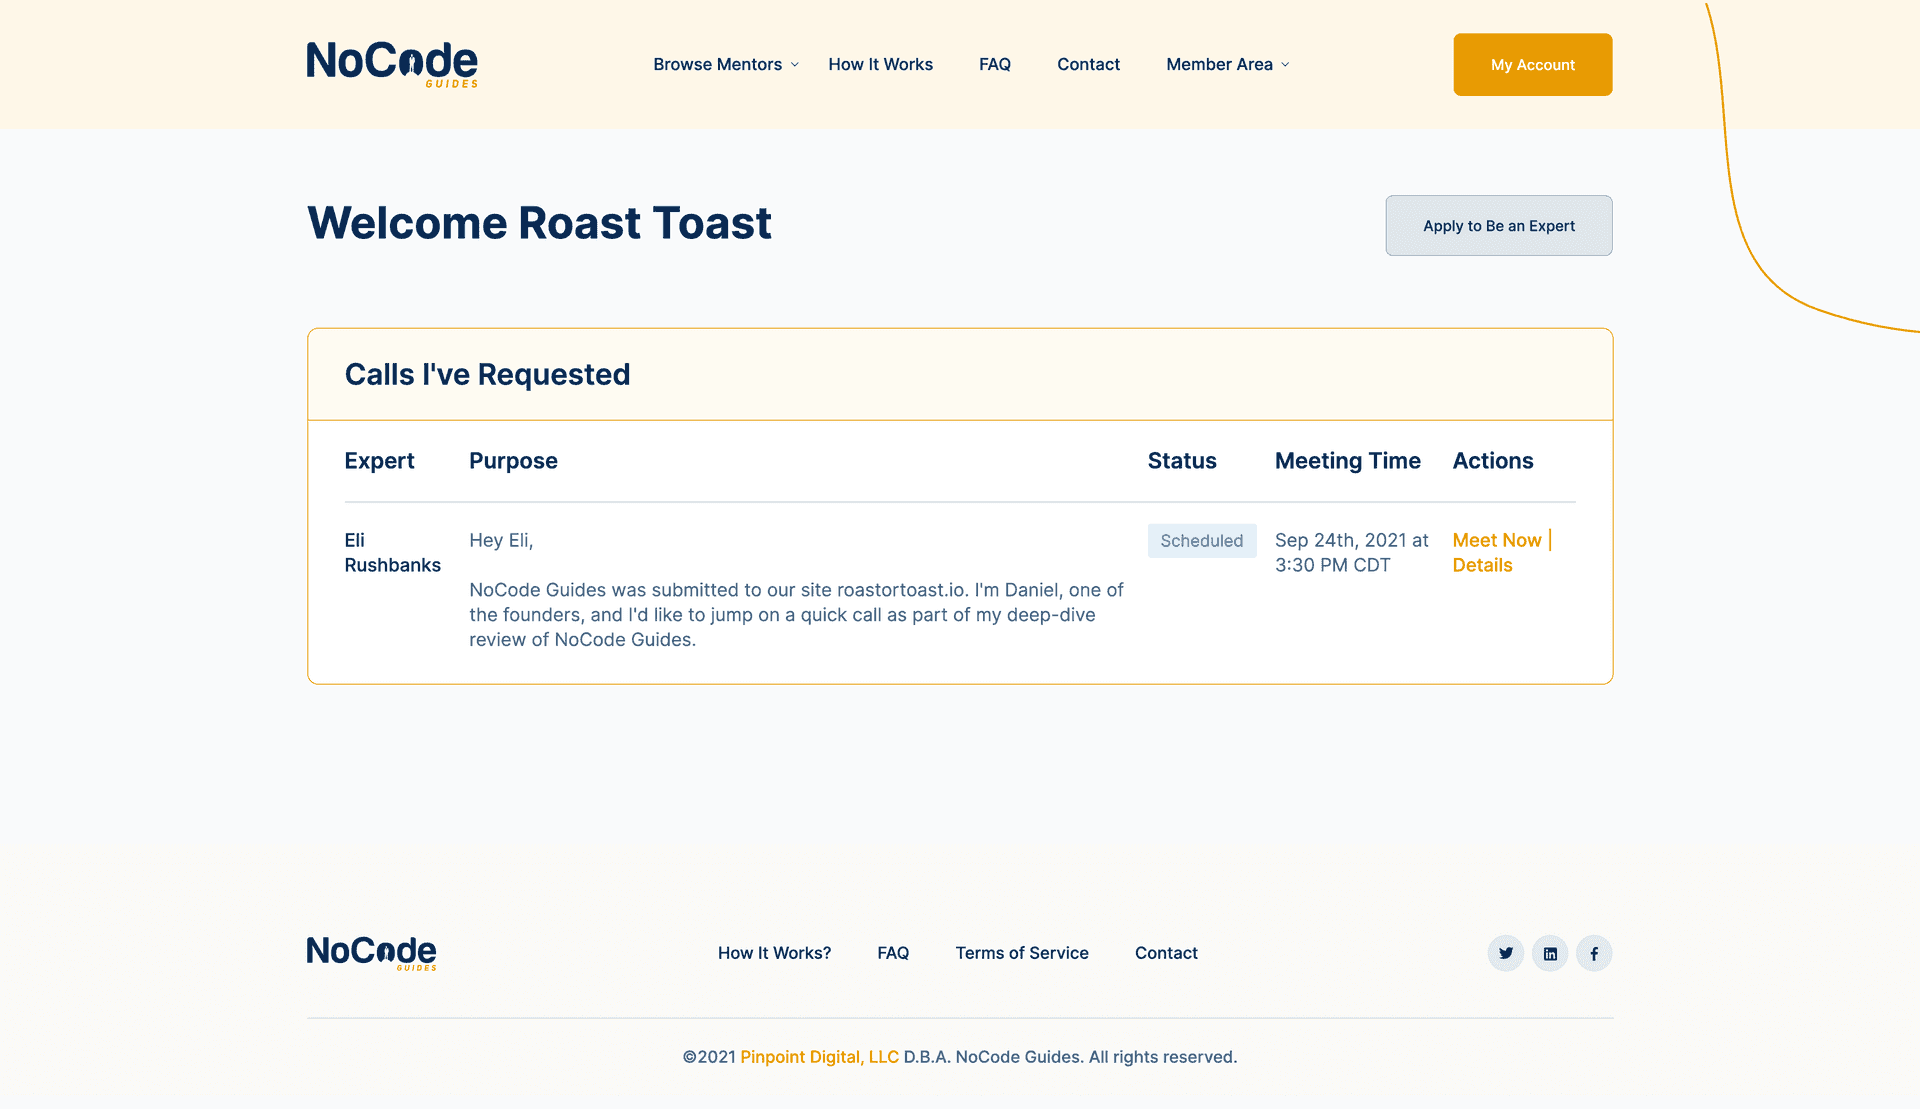This screenshot has height=1109, width=1920.
Task: Go to FAQ in top navigation
Action: 994,64
